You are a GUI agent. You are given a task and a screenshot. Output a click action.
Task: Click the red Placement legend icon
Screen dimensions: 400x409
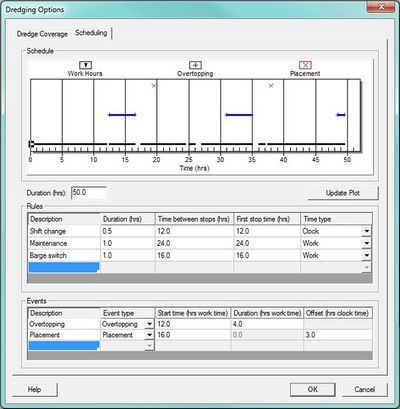[x=305, y=65]
